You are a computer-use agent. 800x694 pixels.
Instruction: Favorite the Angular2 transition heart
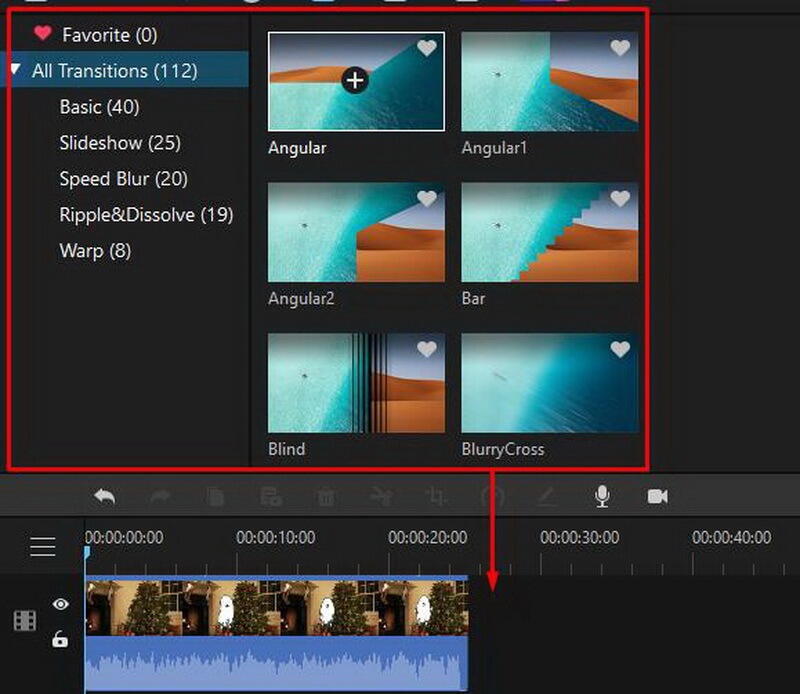click(427, 199)
